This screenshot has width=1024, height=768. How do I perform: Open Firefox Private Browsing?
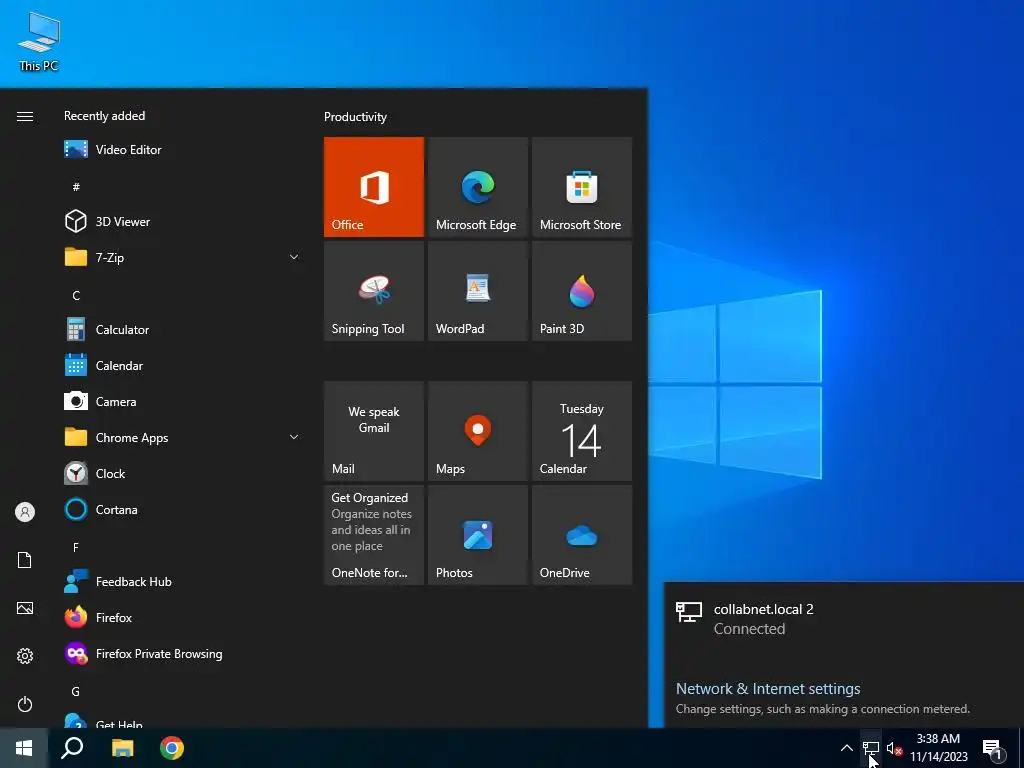click(x=183, y=653)
